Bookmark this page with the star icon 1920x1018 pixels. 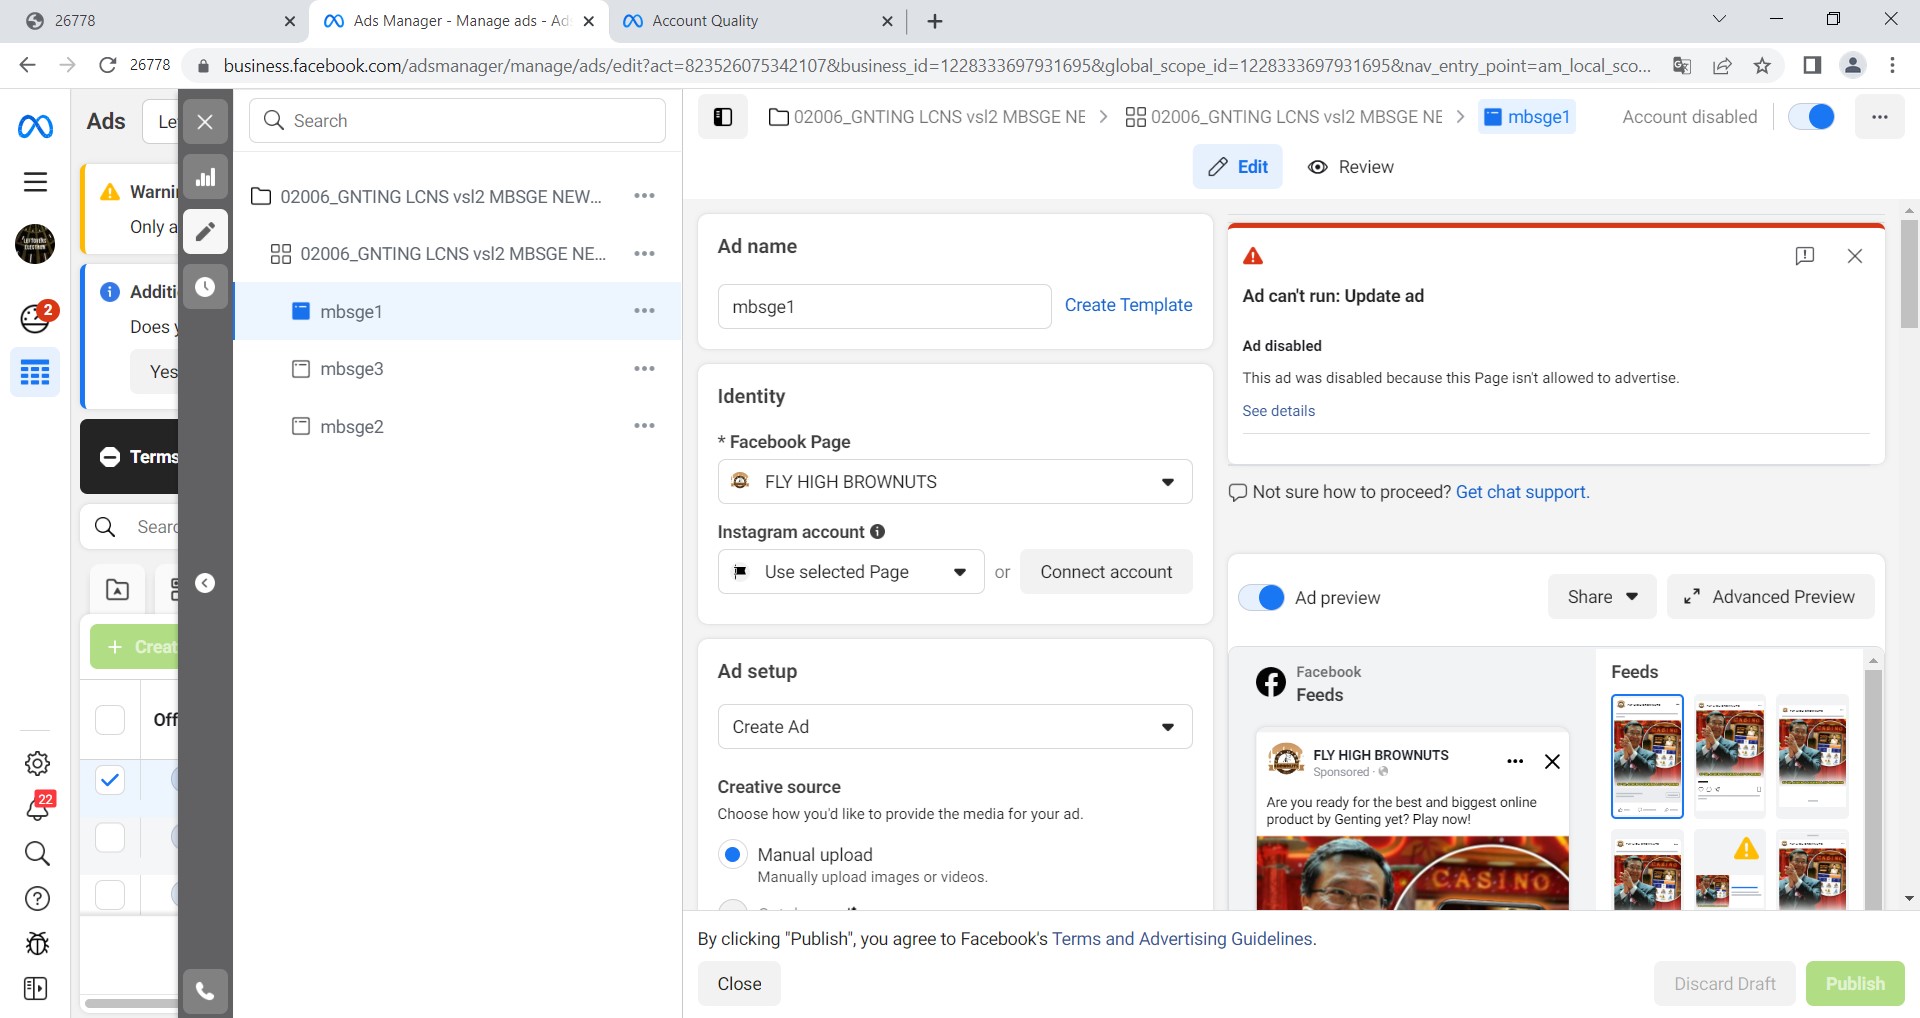(x=1762, y=65)
